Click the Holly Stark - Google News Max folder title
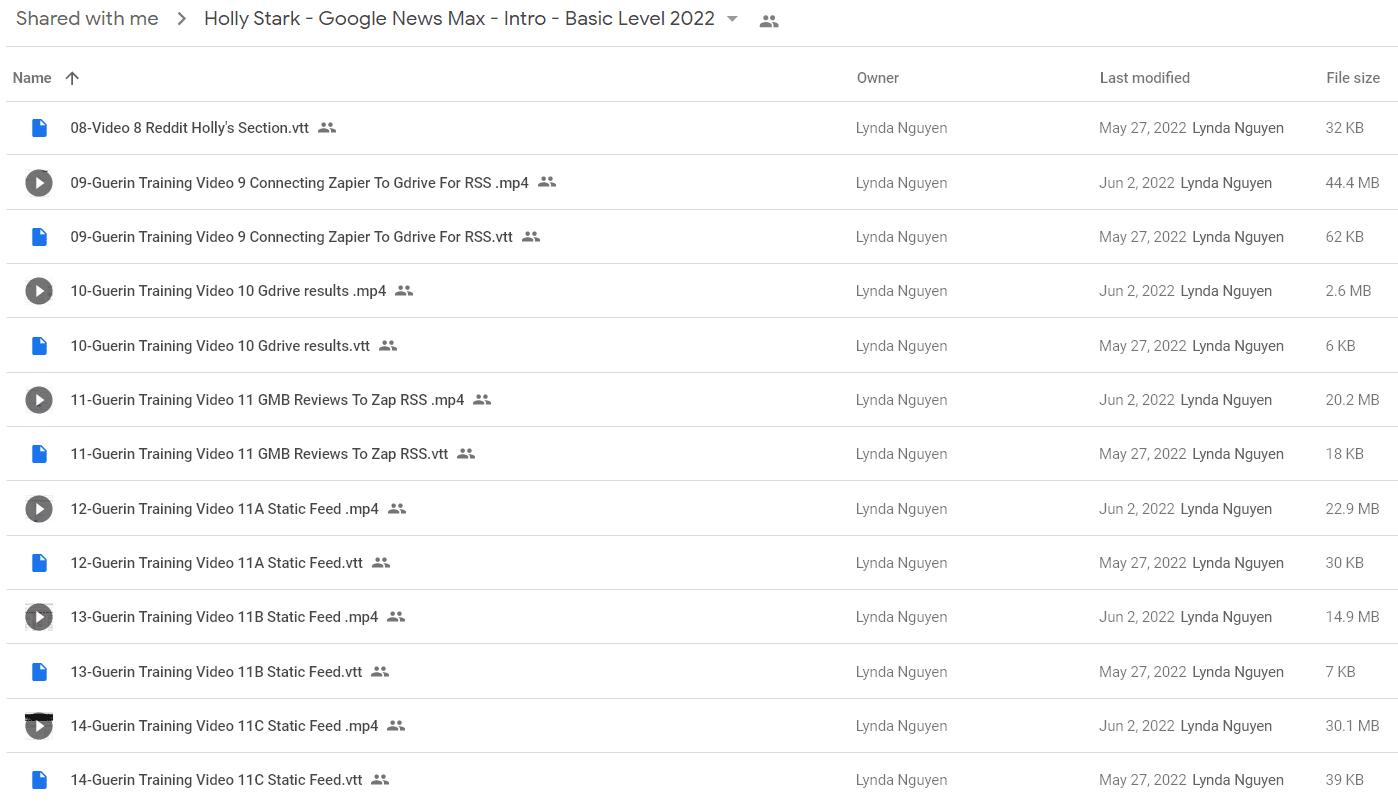 [459, 19]
